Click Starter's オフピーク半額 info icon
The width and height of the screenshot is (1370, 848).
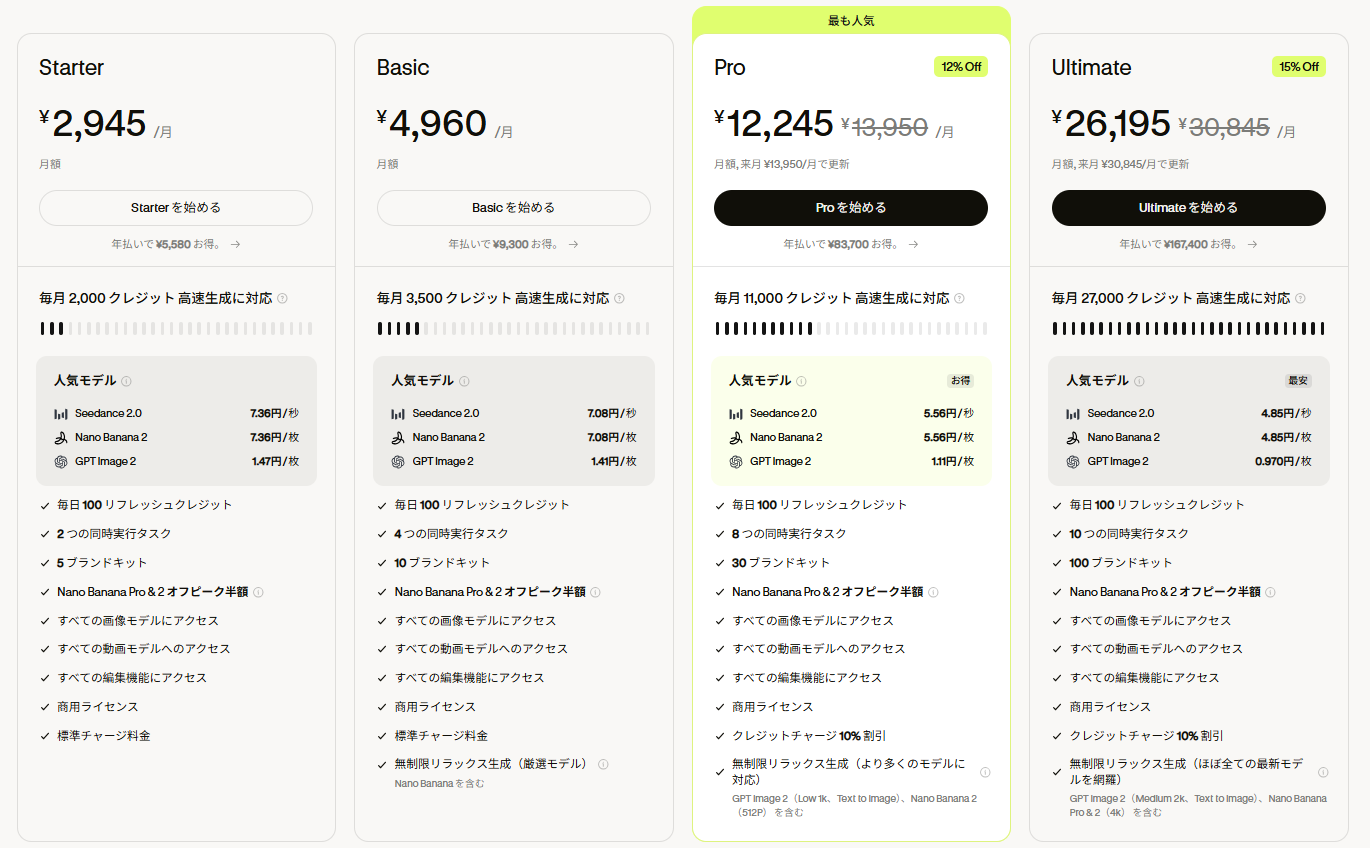click(258, 592)
